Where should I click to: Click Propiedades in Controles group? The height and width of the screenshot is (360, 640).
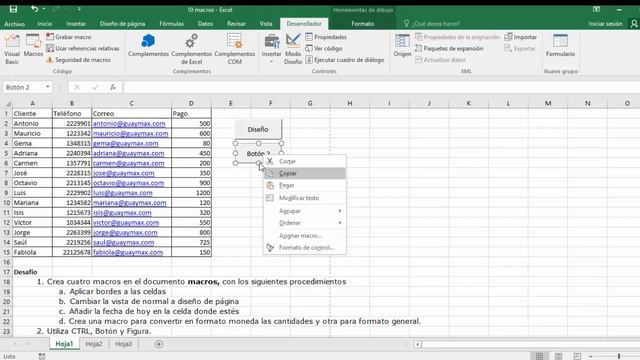point(326,37)
